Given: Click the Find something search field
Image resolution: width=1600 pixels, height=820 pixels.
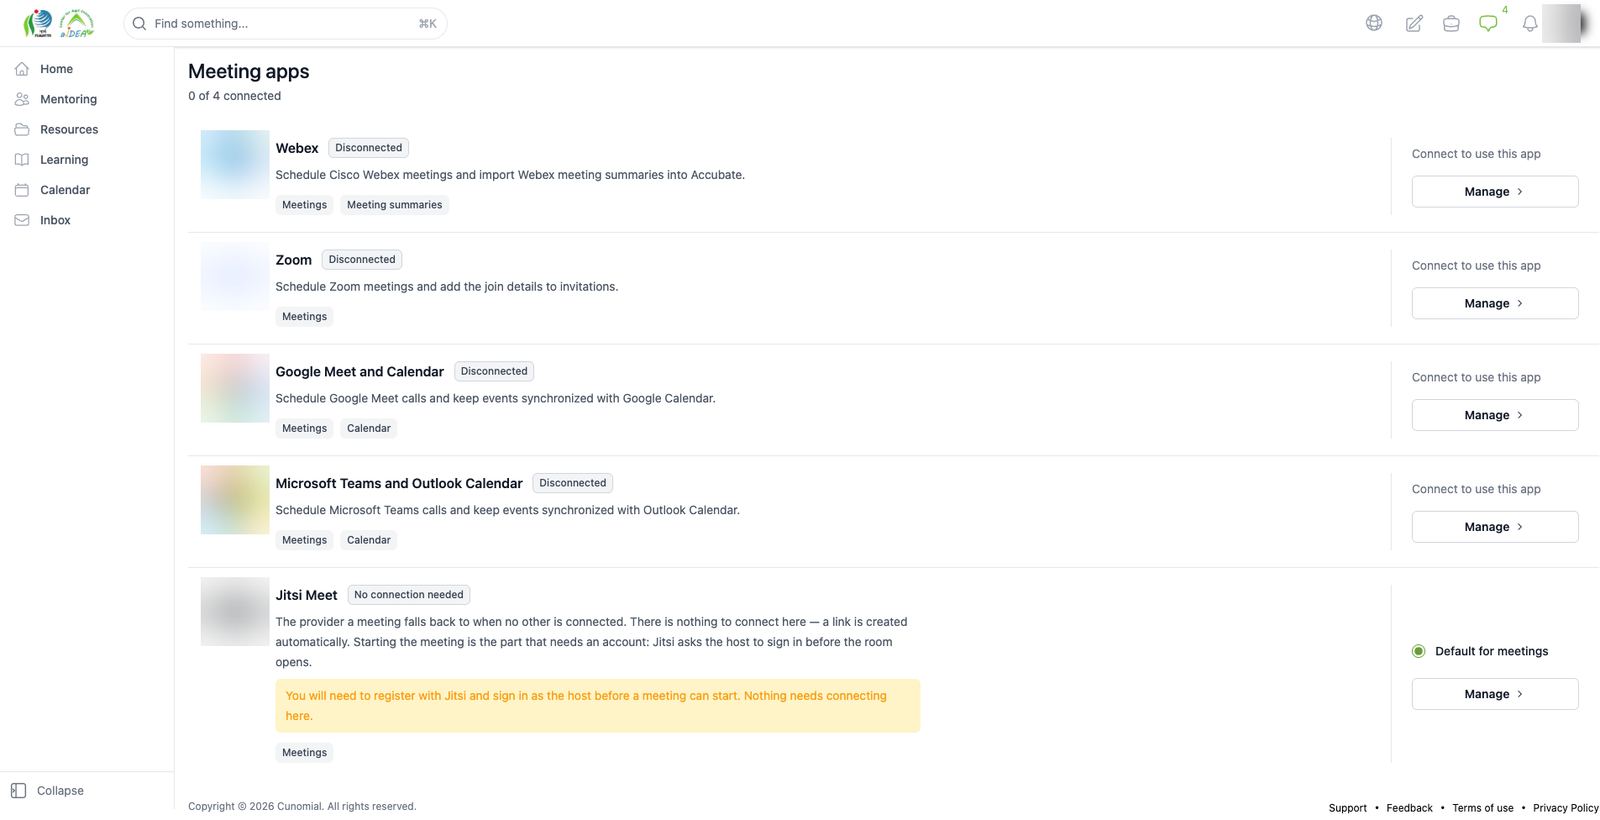Looking at the screenshot, I should (285, 23).
